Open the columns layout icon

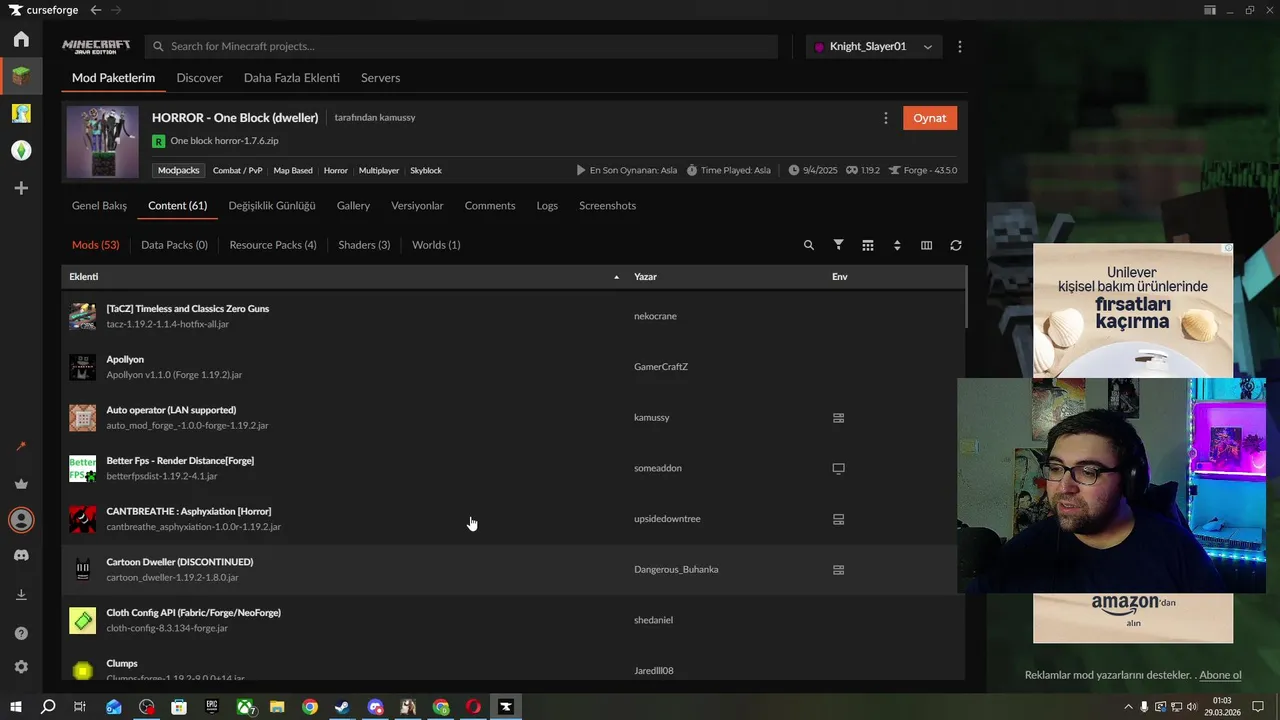pyautogui.click(x=926, y=245)
